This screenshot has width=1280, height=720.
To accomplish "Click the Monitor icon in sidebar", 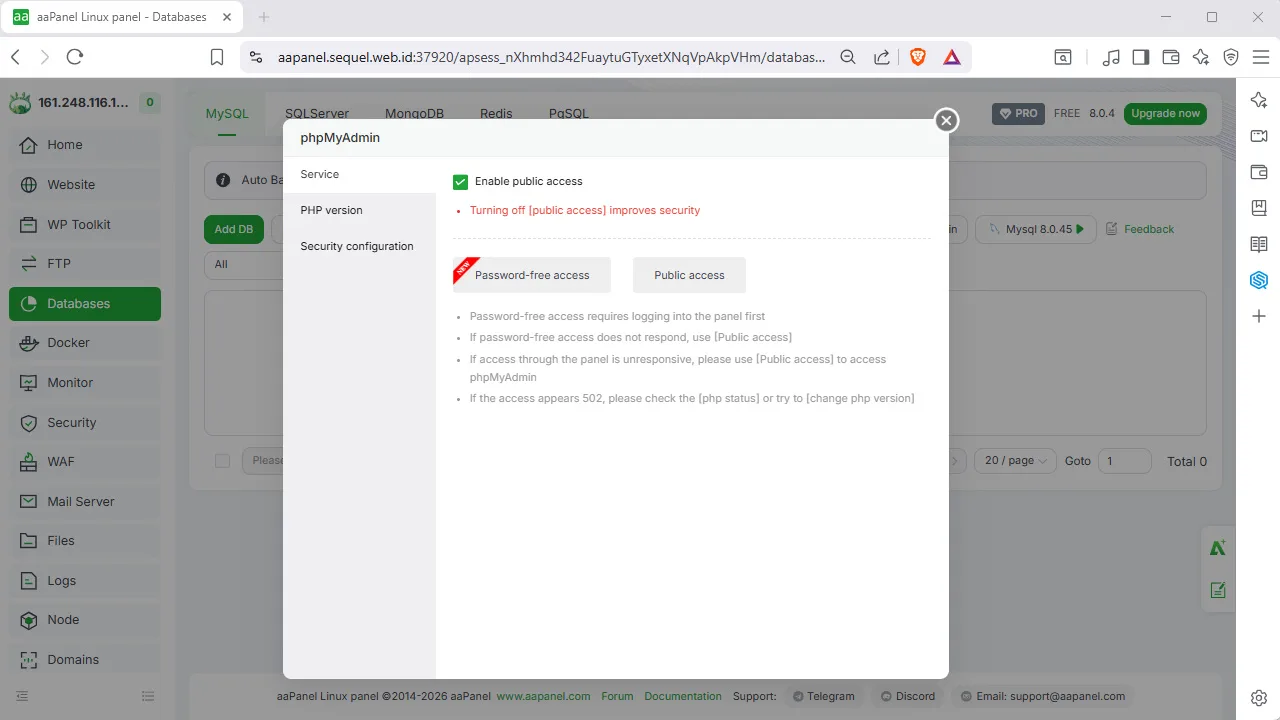I will [x=28, y=383].
